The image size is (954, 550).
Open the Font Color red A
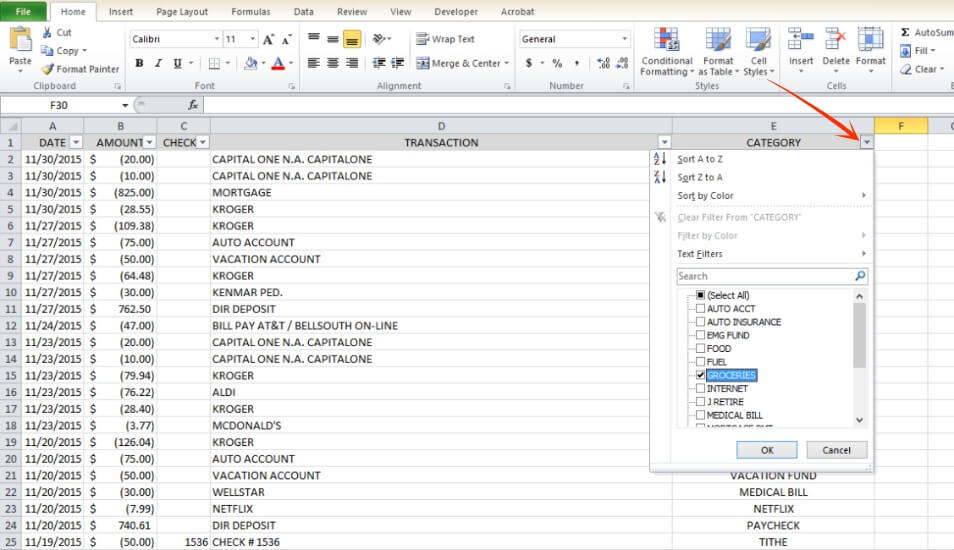[278, 63]
